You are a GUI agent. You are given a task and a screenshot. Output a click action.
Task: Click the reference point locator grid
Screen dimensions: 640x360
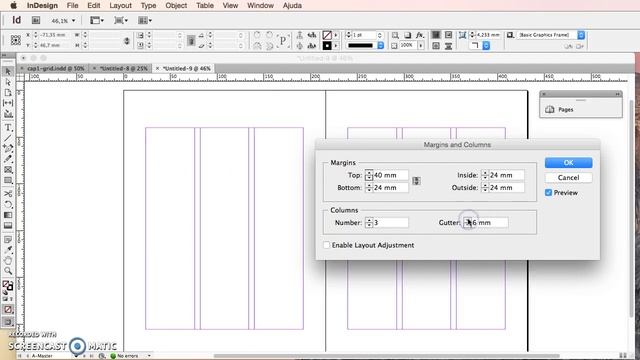pyautogui.click(x=16, y=40)
